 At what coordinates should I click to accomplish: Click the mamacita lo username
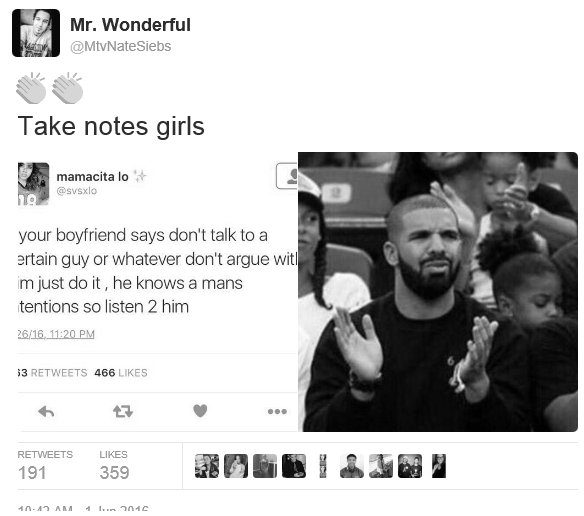[92, 177]
